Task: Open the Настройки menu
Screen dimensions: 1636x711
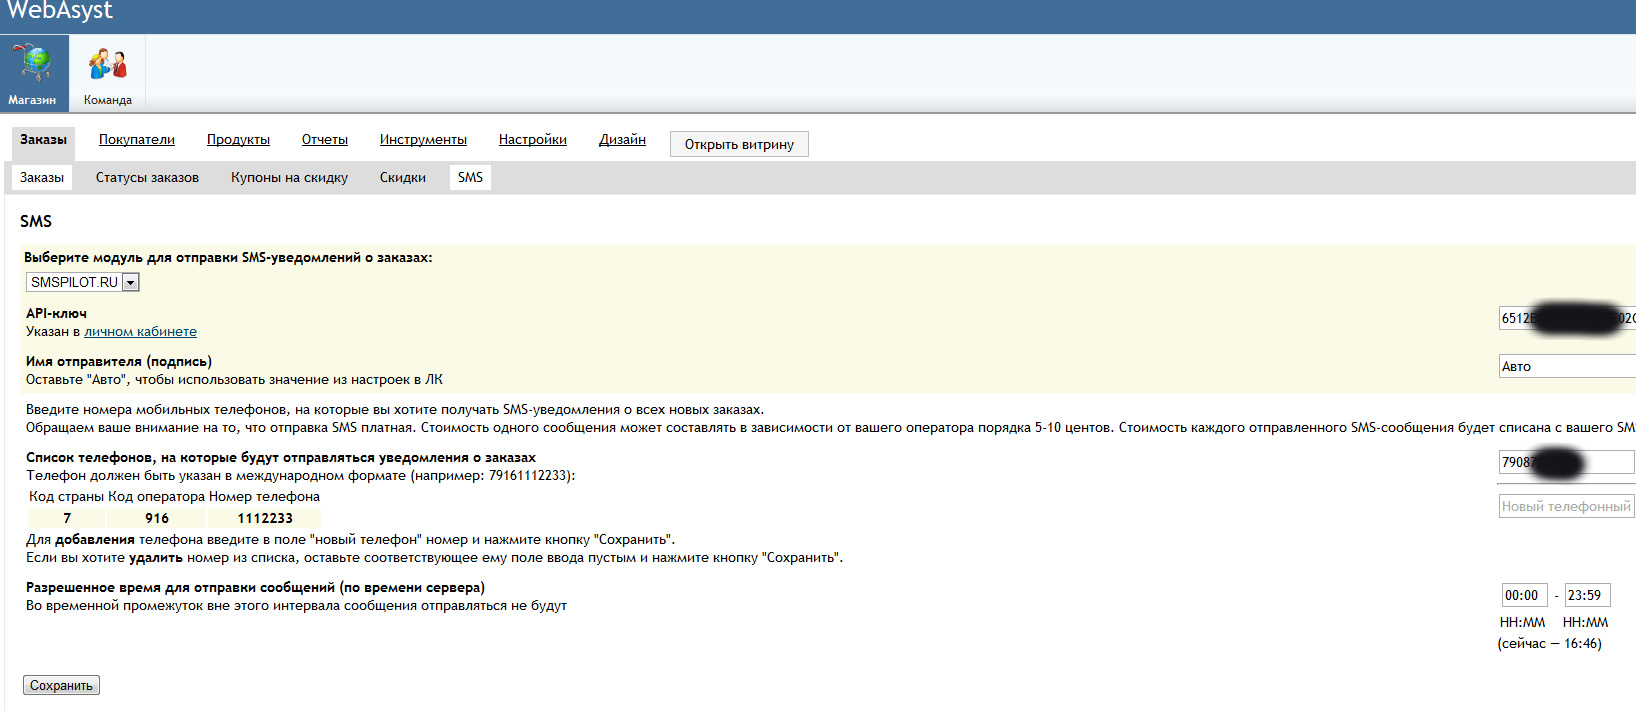Action: pos(533,140)
